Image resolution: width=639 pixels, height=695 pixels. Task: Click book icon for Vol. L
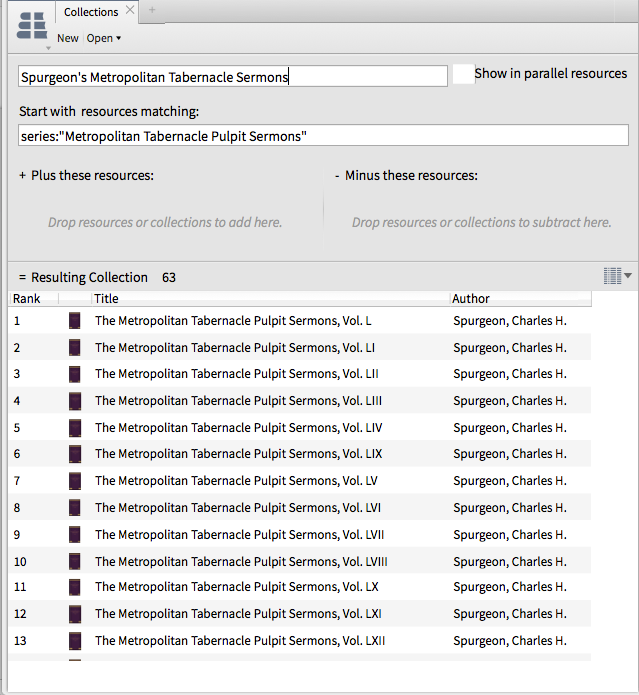(75, 320)
